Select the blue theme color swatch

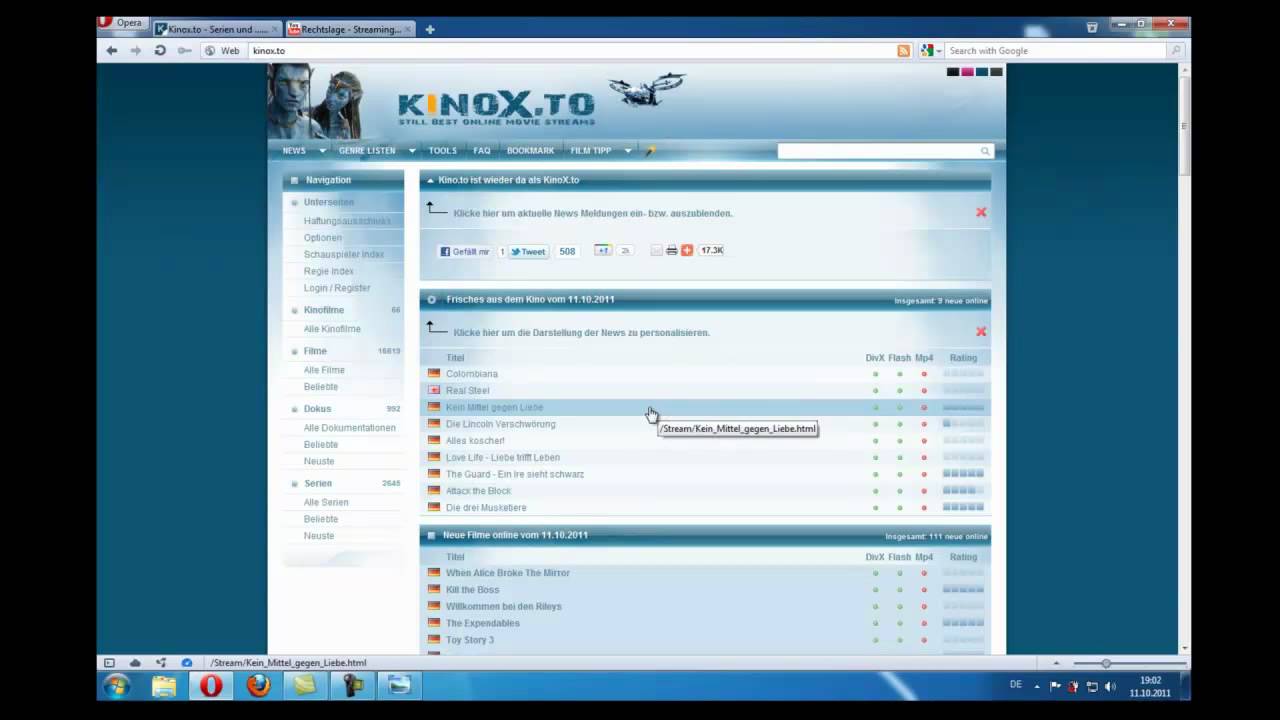click(981, 72)
